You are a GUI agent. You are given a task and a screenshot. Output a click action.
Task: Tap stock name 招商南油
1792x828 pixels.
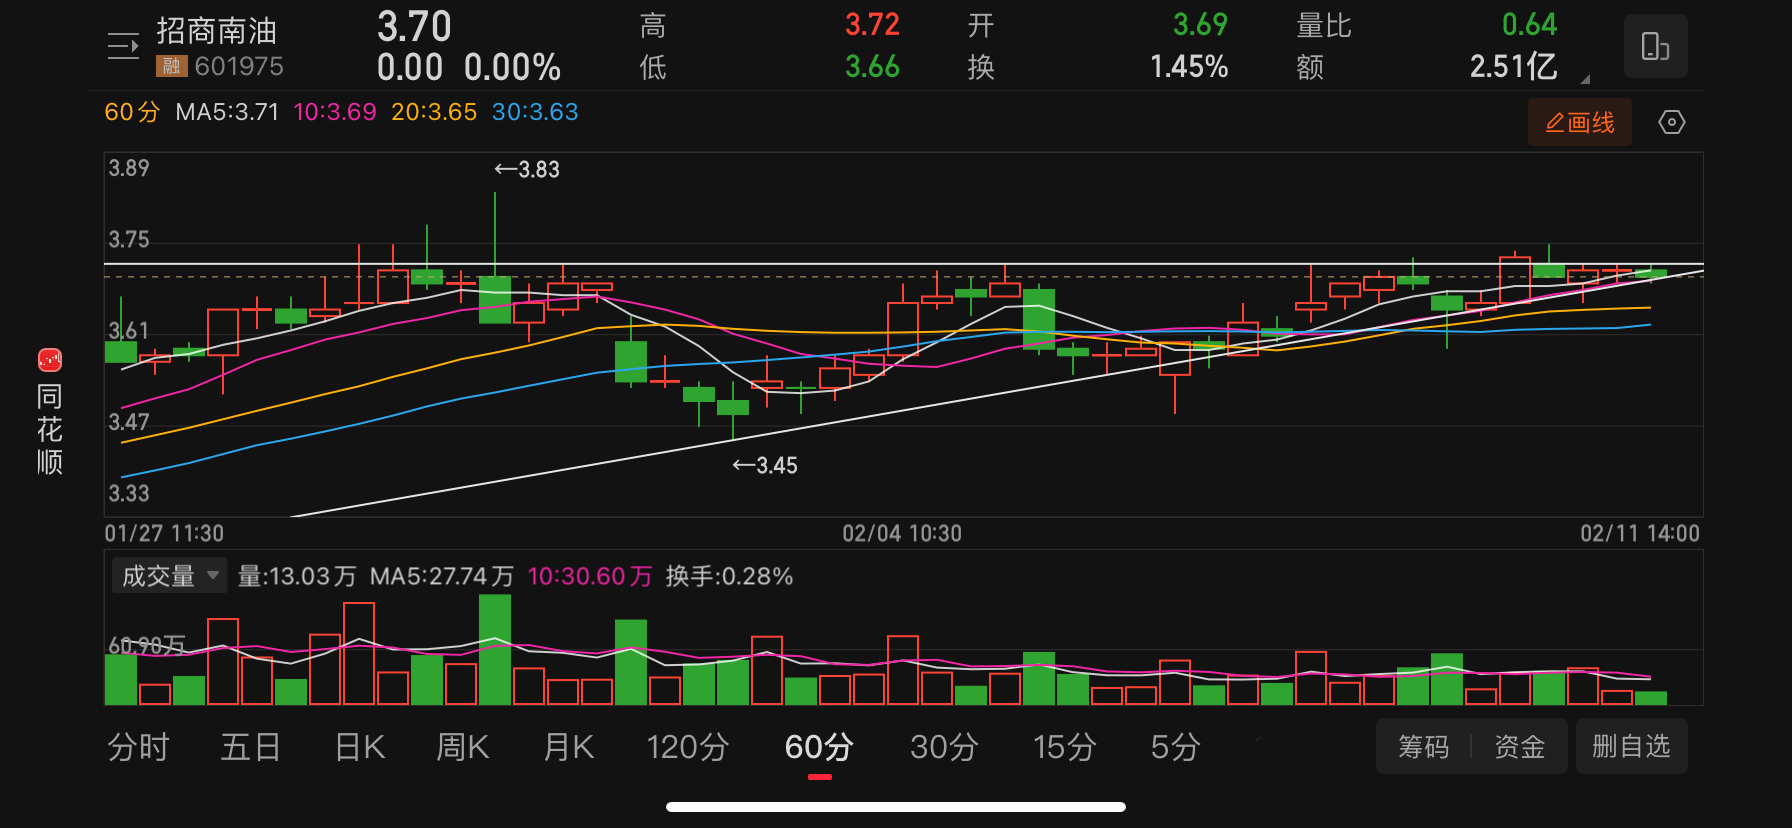[x=217, y=31]
